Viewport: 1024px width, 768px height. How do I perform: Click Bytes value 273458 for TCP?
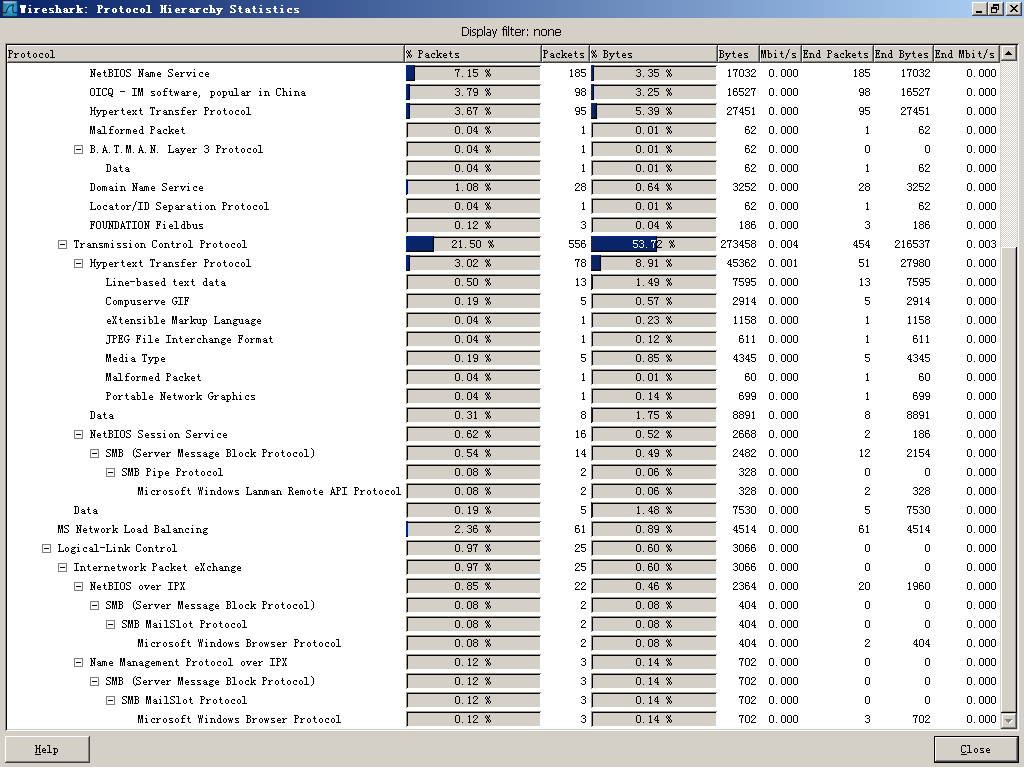[x=738, y=244]
